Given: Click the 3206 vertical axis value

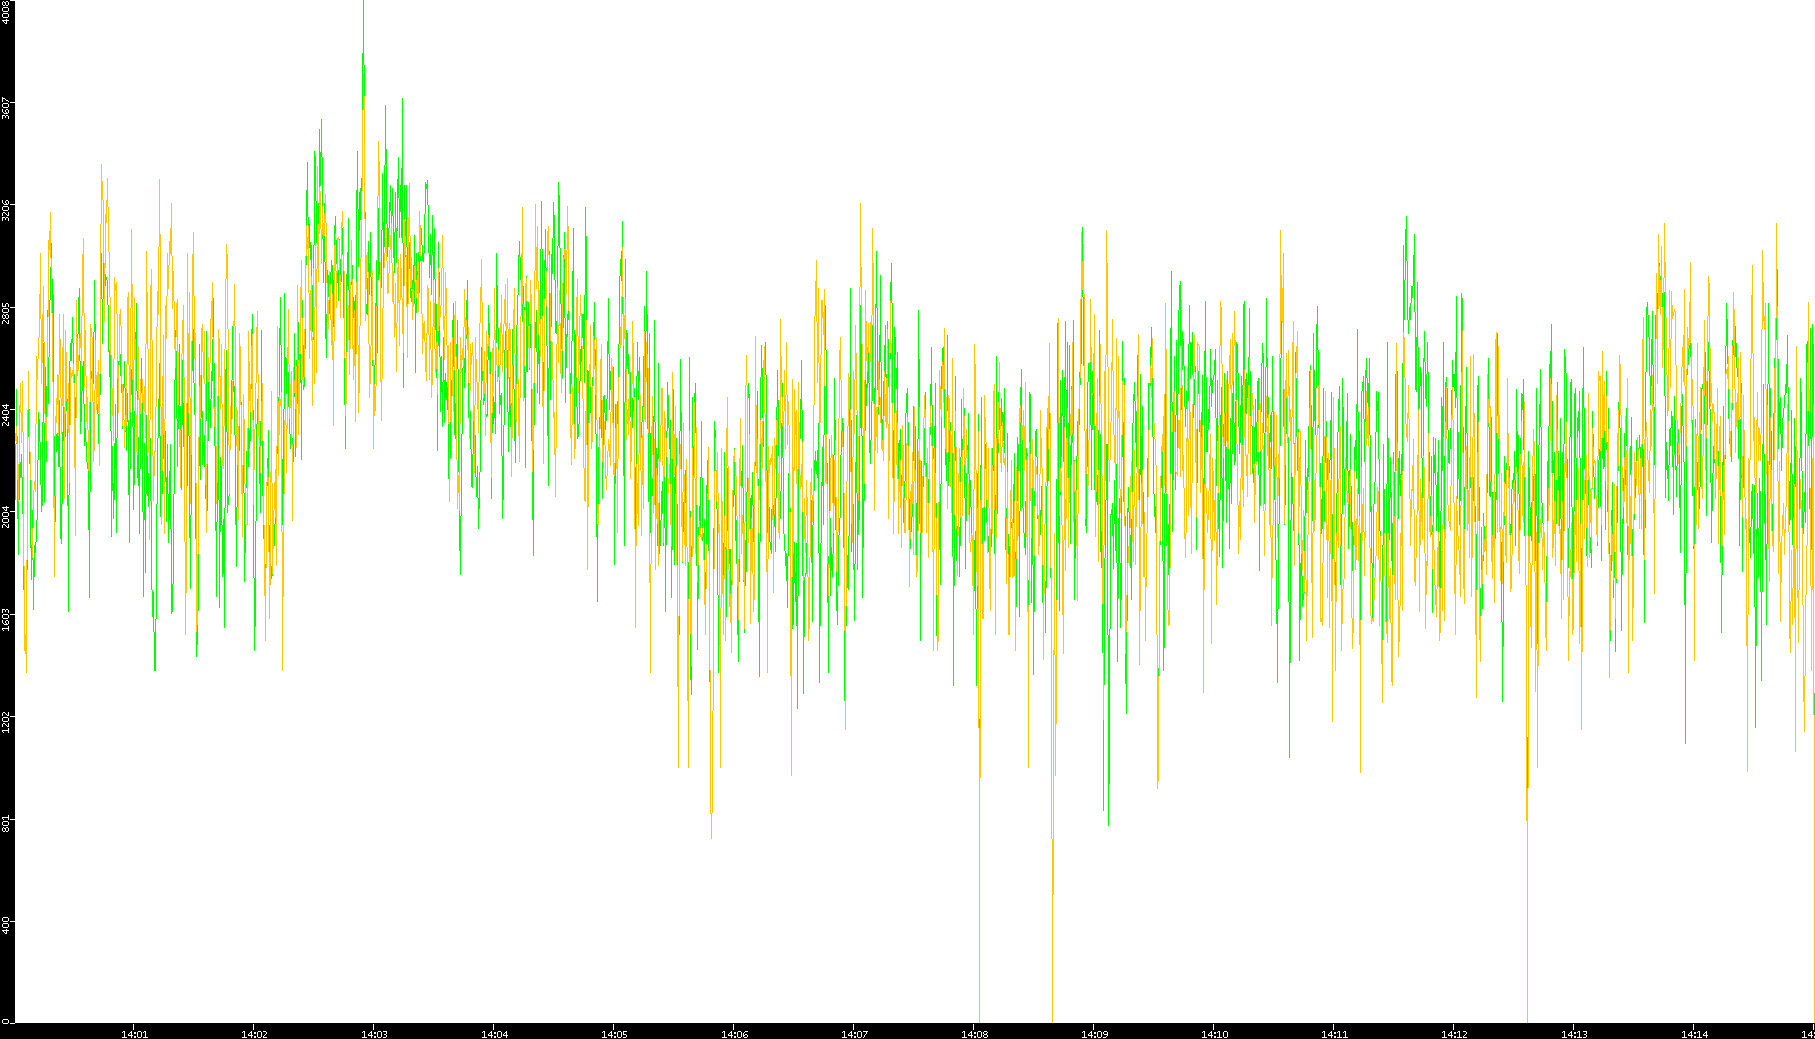Looking at the screenshot, I should 6,211.
